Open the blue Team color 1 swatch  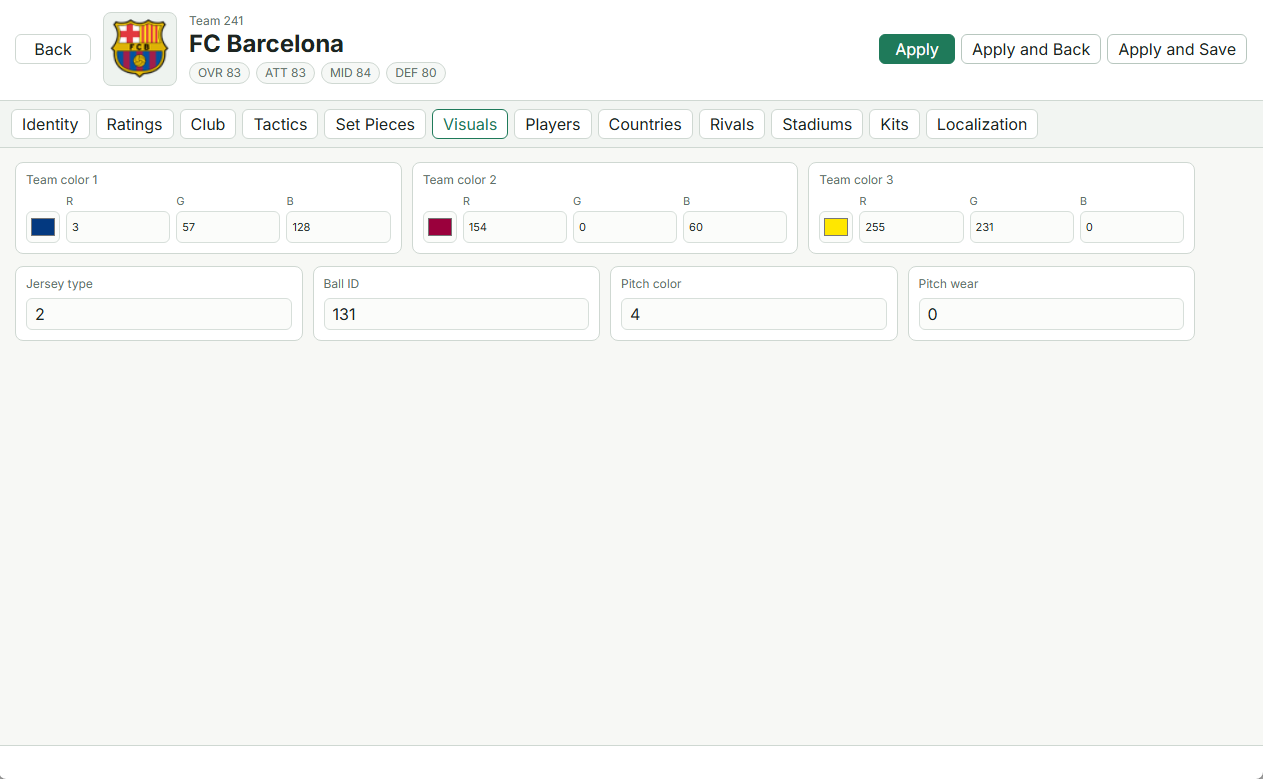[x=43, y=227]
